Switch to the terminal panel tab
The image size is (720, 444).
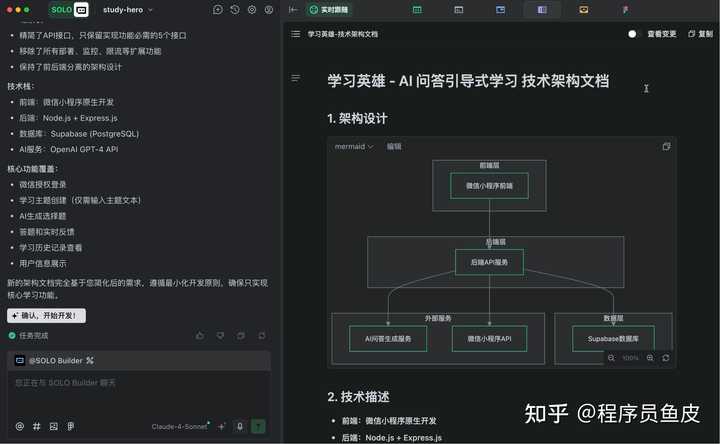458,10
